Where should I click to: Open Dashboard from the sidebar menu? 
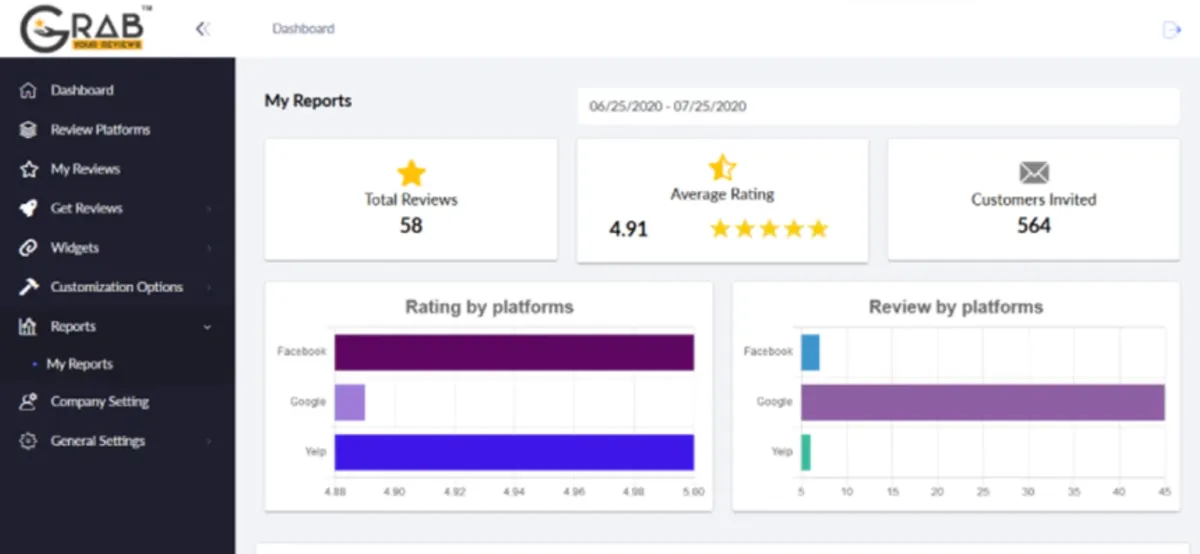[x=82, y=90]
